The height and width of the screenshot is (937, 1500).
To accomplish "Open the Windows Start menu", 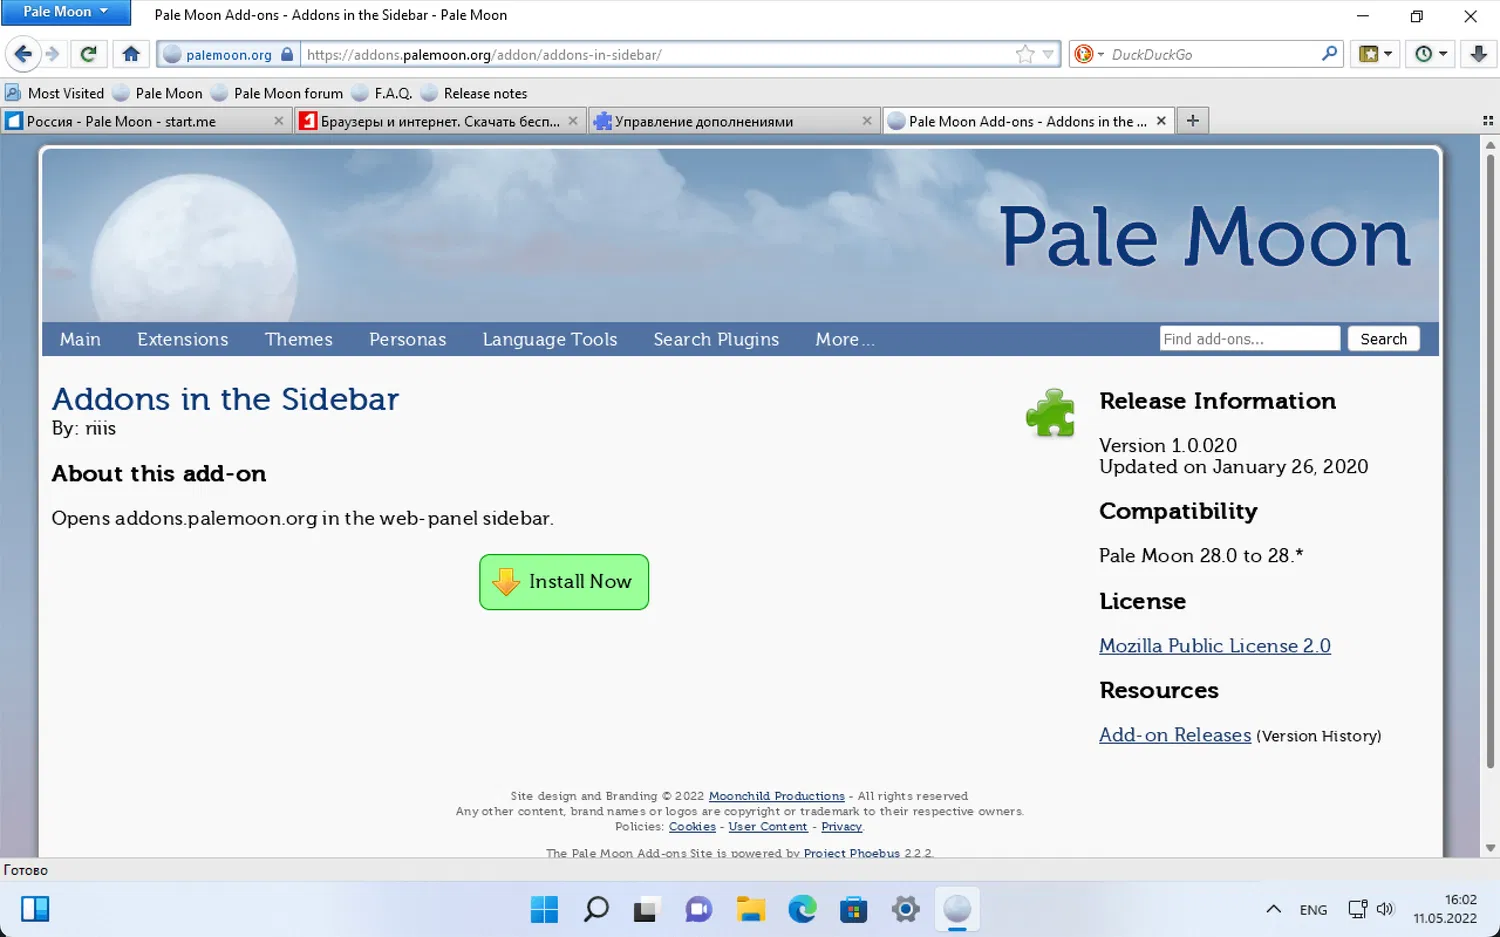I will (x=544, y=909).
